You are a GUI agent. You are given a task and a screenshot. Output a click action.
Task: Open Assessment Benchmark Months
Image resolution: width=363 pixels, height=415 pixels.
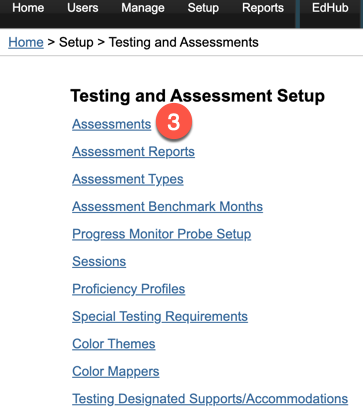point(167,207)
